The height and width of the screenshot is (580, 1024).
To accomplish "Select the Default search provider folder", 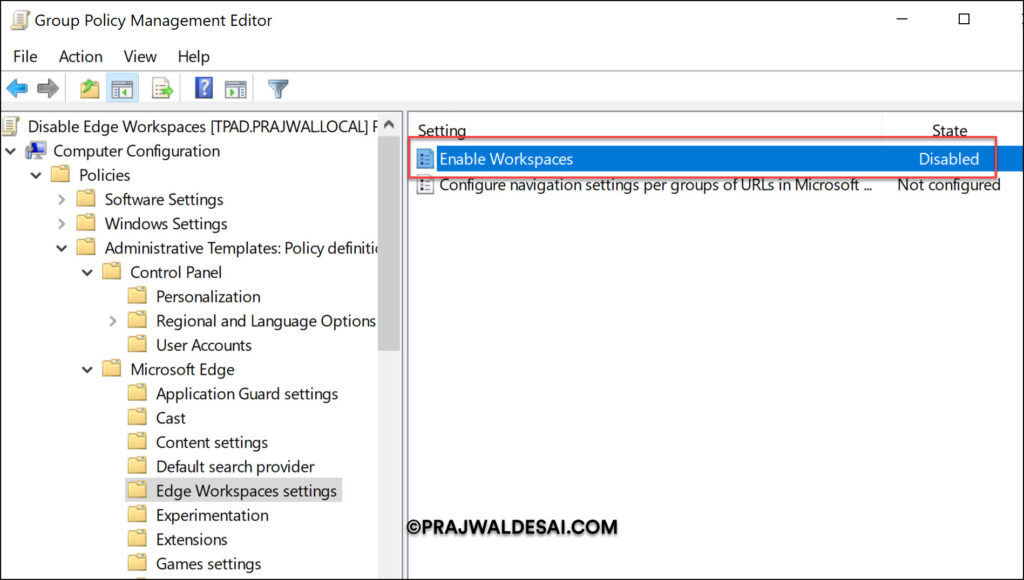I will tap(235, 466).
